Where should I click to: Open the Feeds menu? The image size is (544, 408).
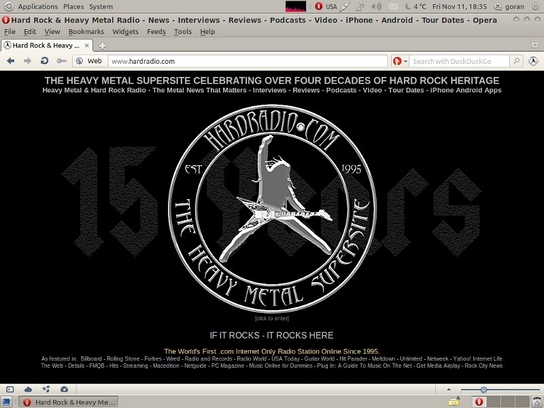pos(156,32)
